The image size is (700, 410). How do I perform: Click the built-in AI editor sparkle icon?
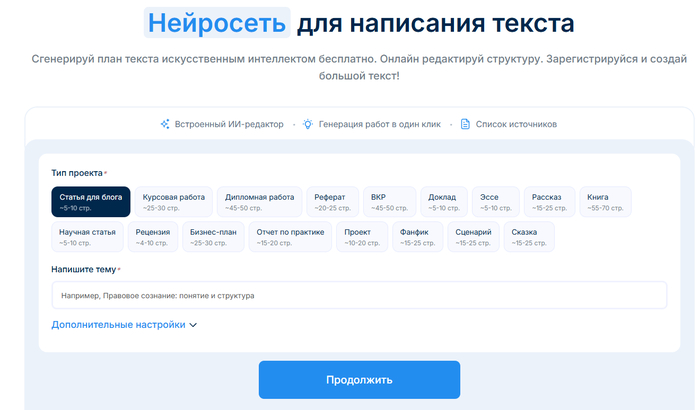click(166, 124)
